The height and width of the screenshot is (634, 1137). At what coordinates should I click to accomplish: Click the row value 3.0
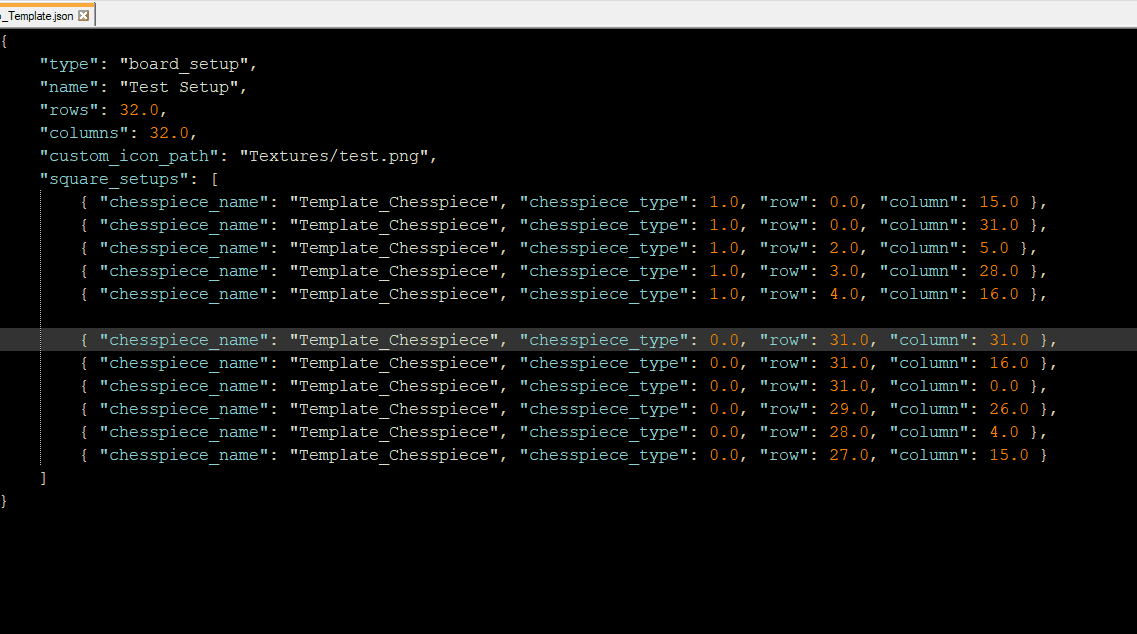coord(844,271)
